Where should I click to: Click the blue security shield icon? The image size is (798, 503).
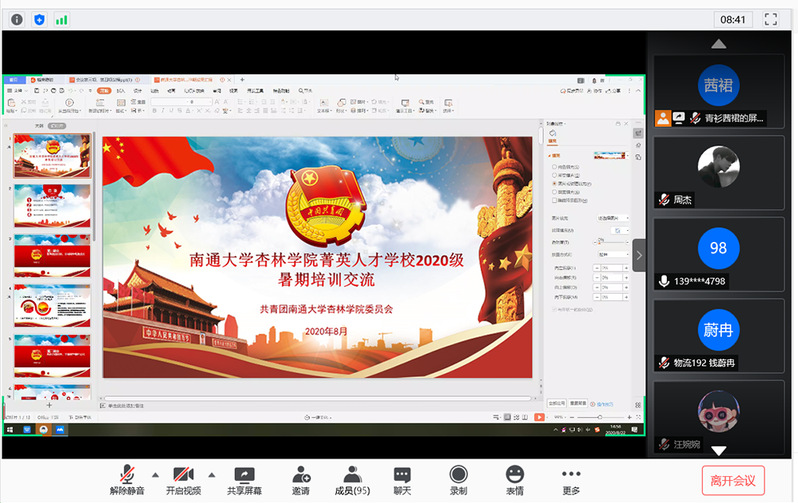39,18
